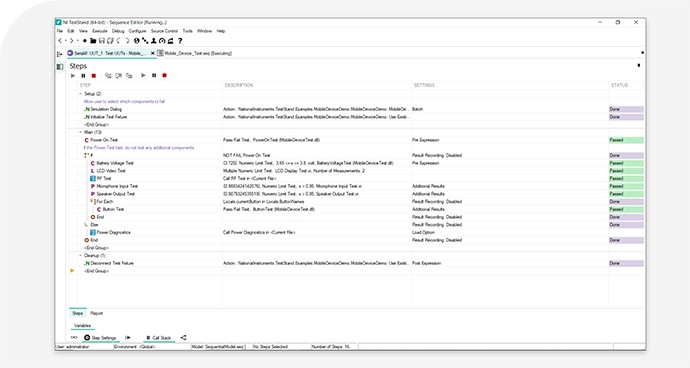Pause execution with first pause button
690x368 pixels.
pyautogui.click(x=83, y=76)
